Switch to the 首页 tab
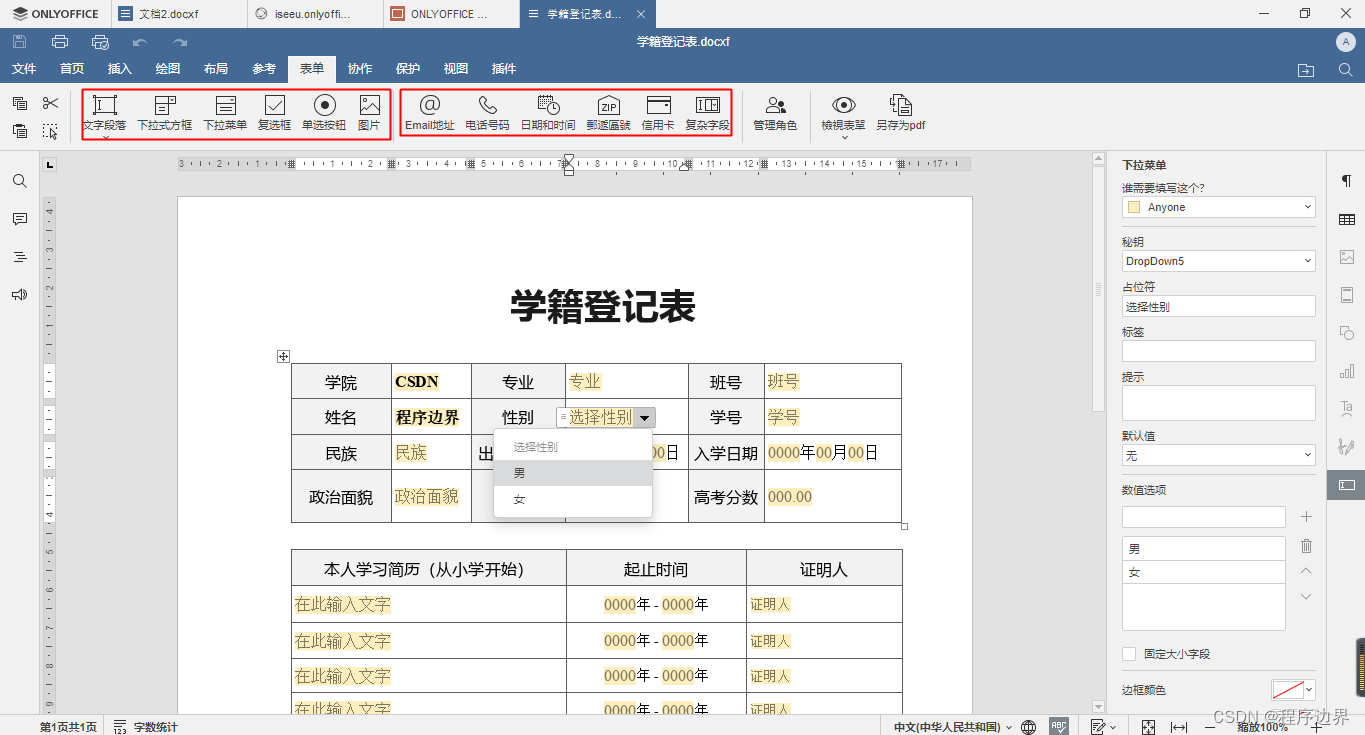This screenshot has height=735, width=1365. [72, 69]
